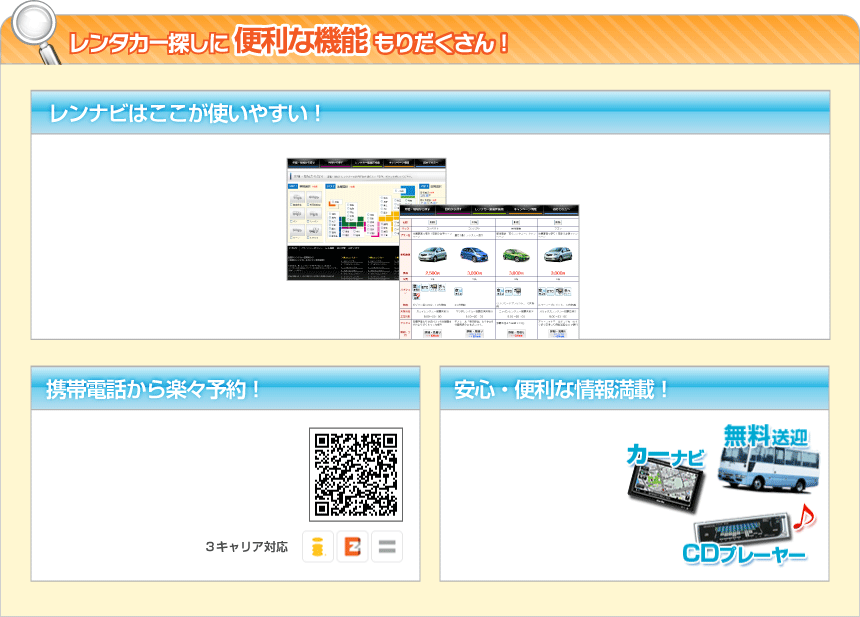Click the 便利な機能 banner title text
The height and width of the screenshot is (617, 860).
tap(301, 40)
